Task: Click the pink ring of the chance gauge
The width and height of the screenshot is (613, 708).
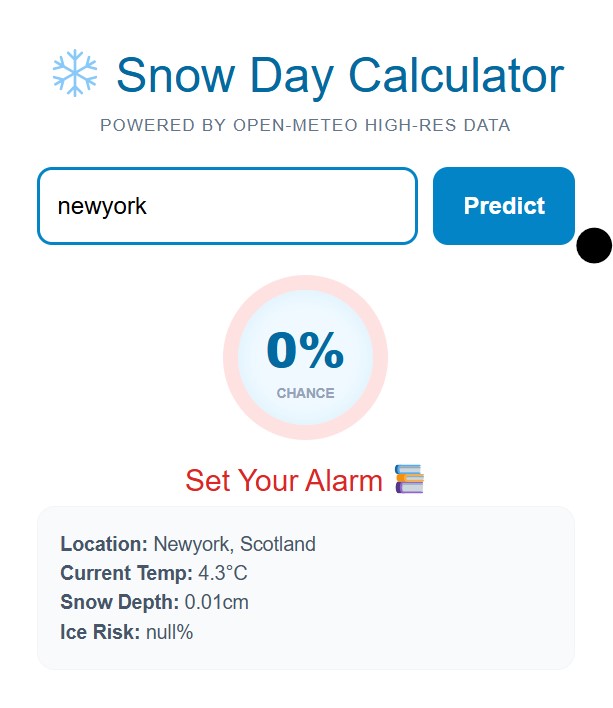Action: (231, 357)
